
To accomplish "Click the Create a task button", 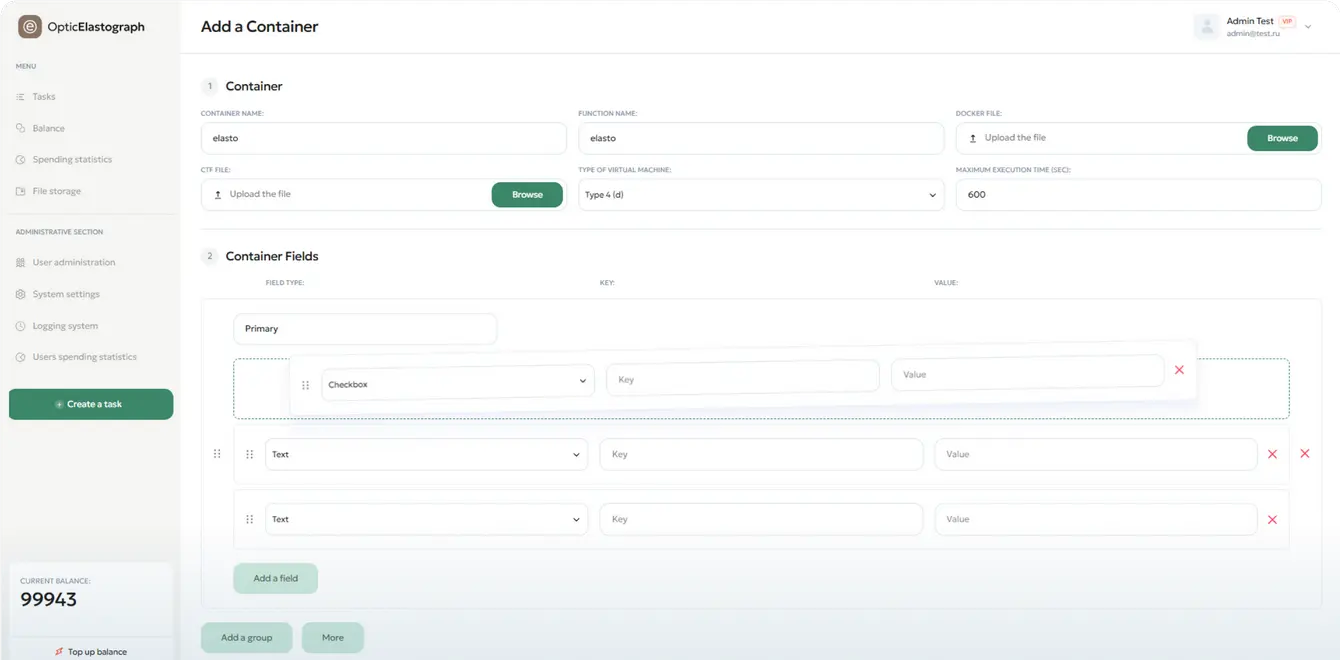I will 91,404.
